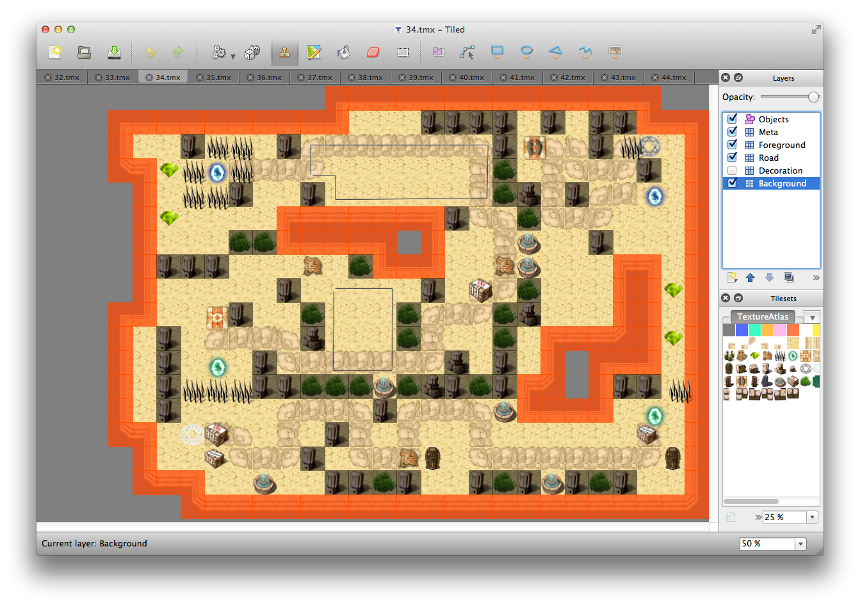Hide the Road layer
This screenshot has height=606, width=860.
732,157
